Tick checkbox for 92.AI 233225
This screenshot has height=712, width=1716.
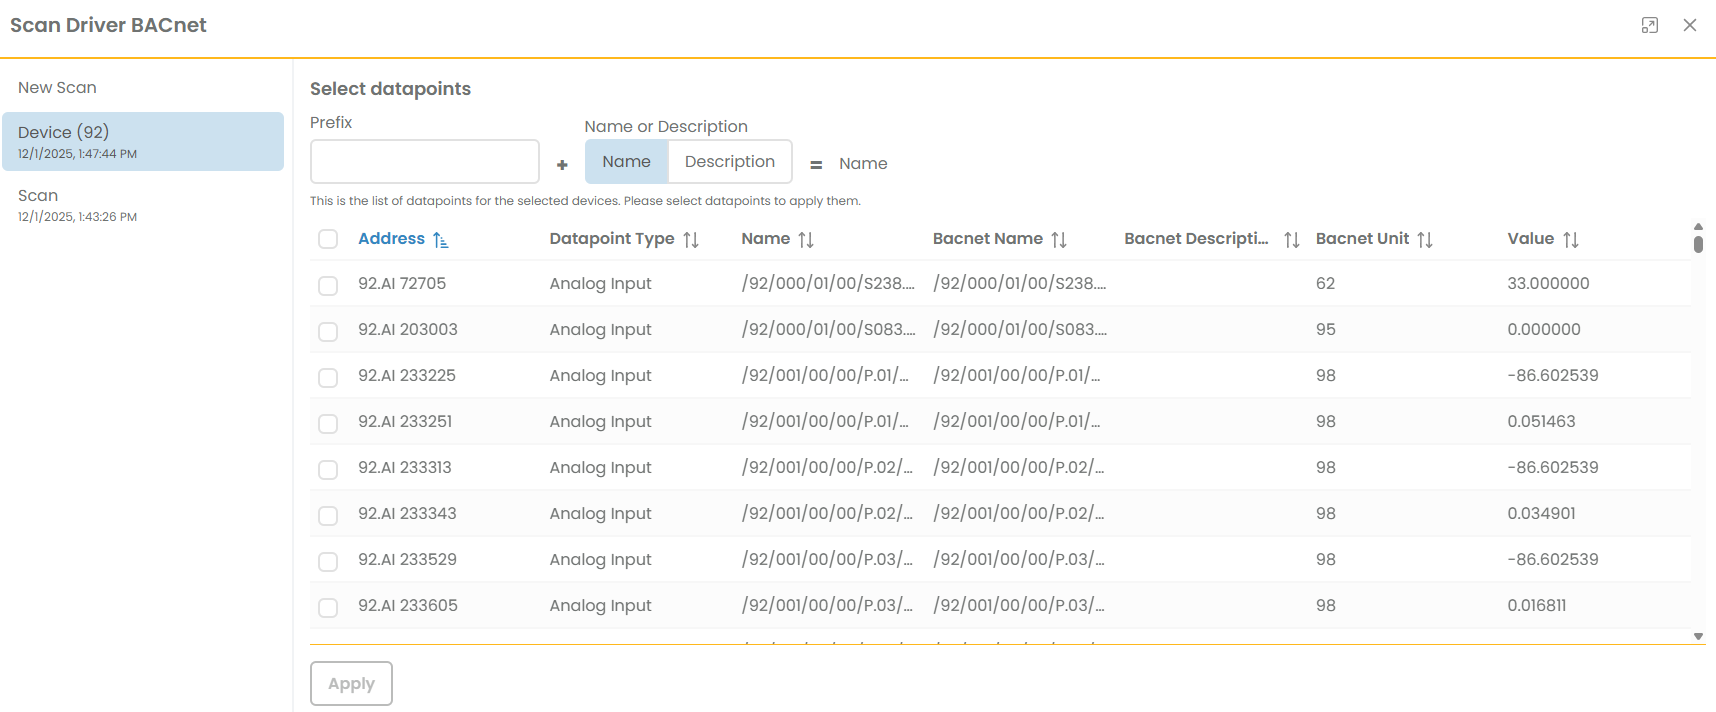328,377
